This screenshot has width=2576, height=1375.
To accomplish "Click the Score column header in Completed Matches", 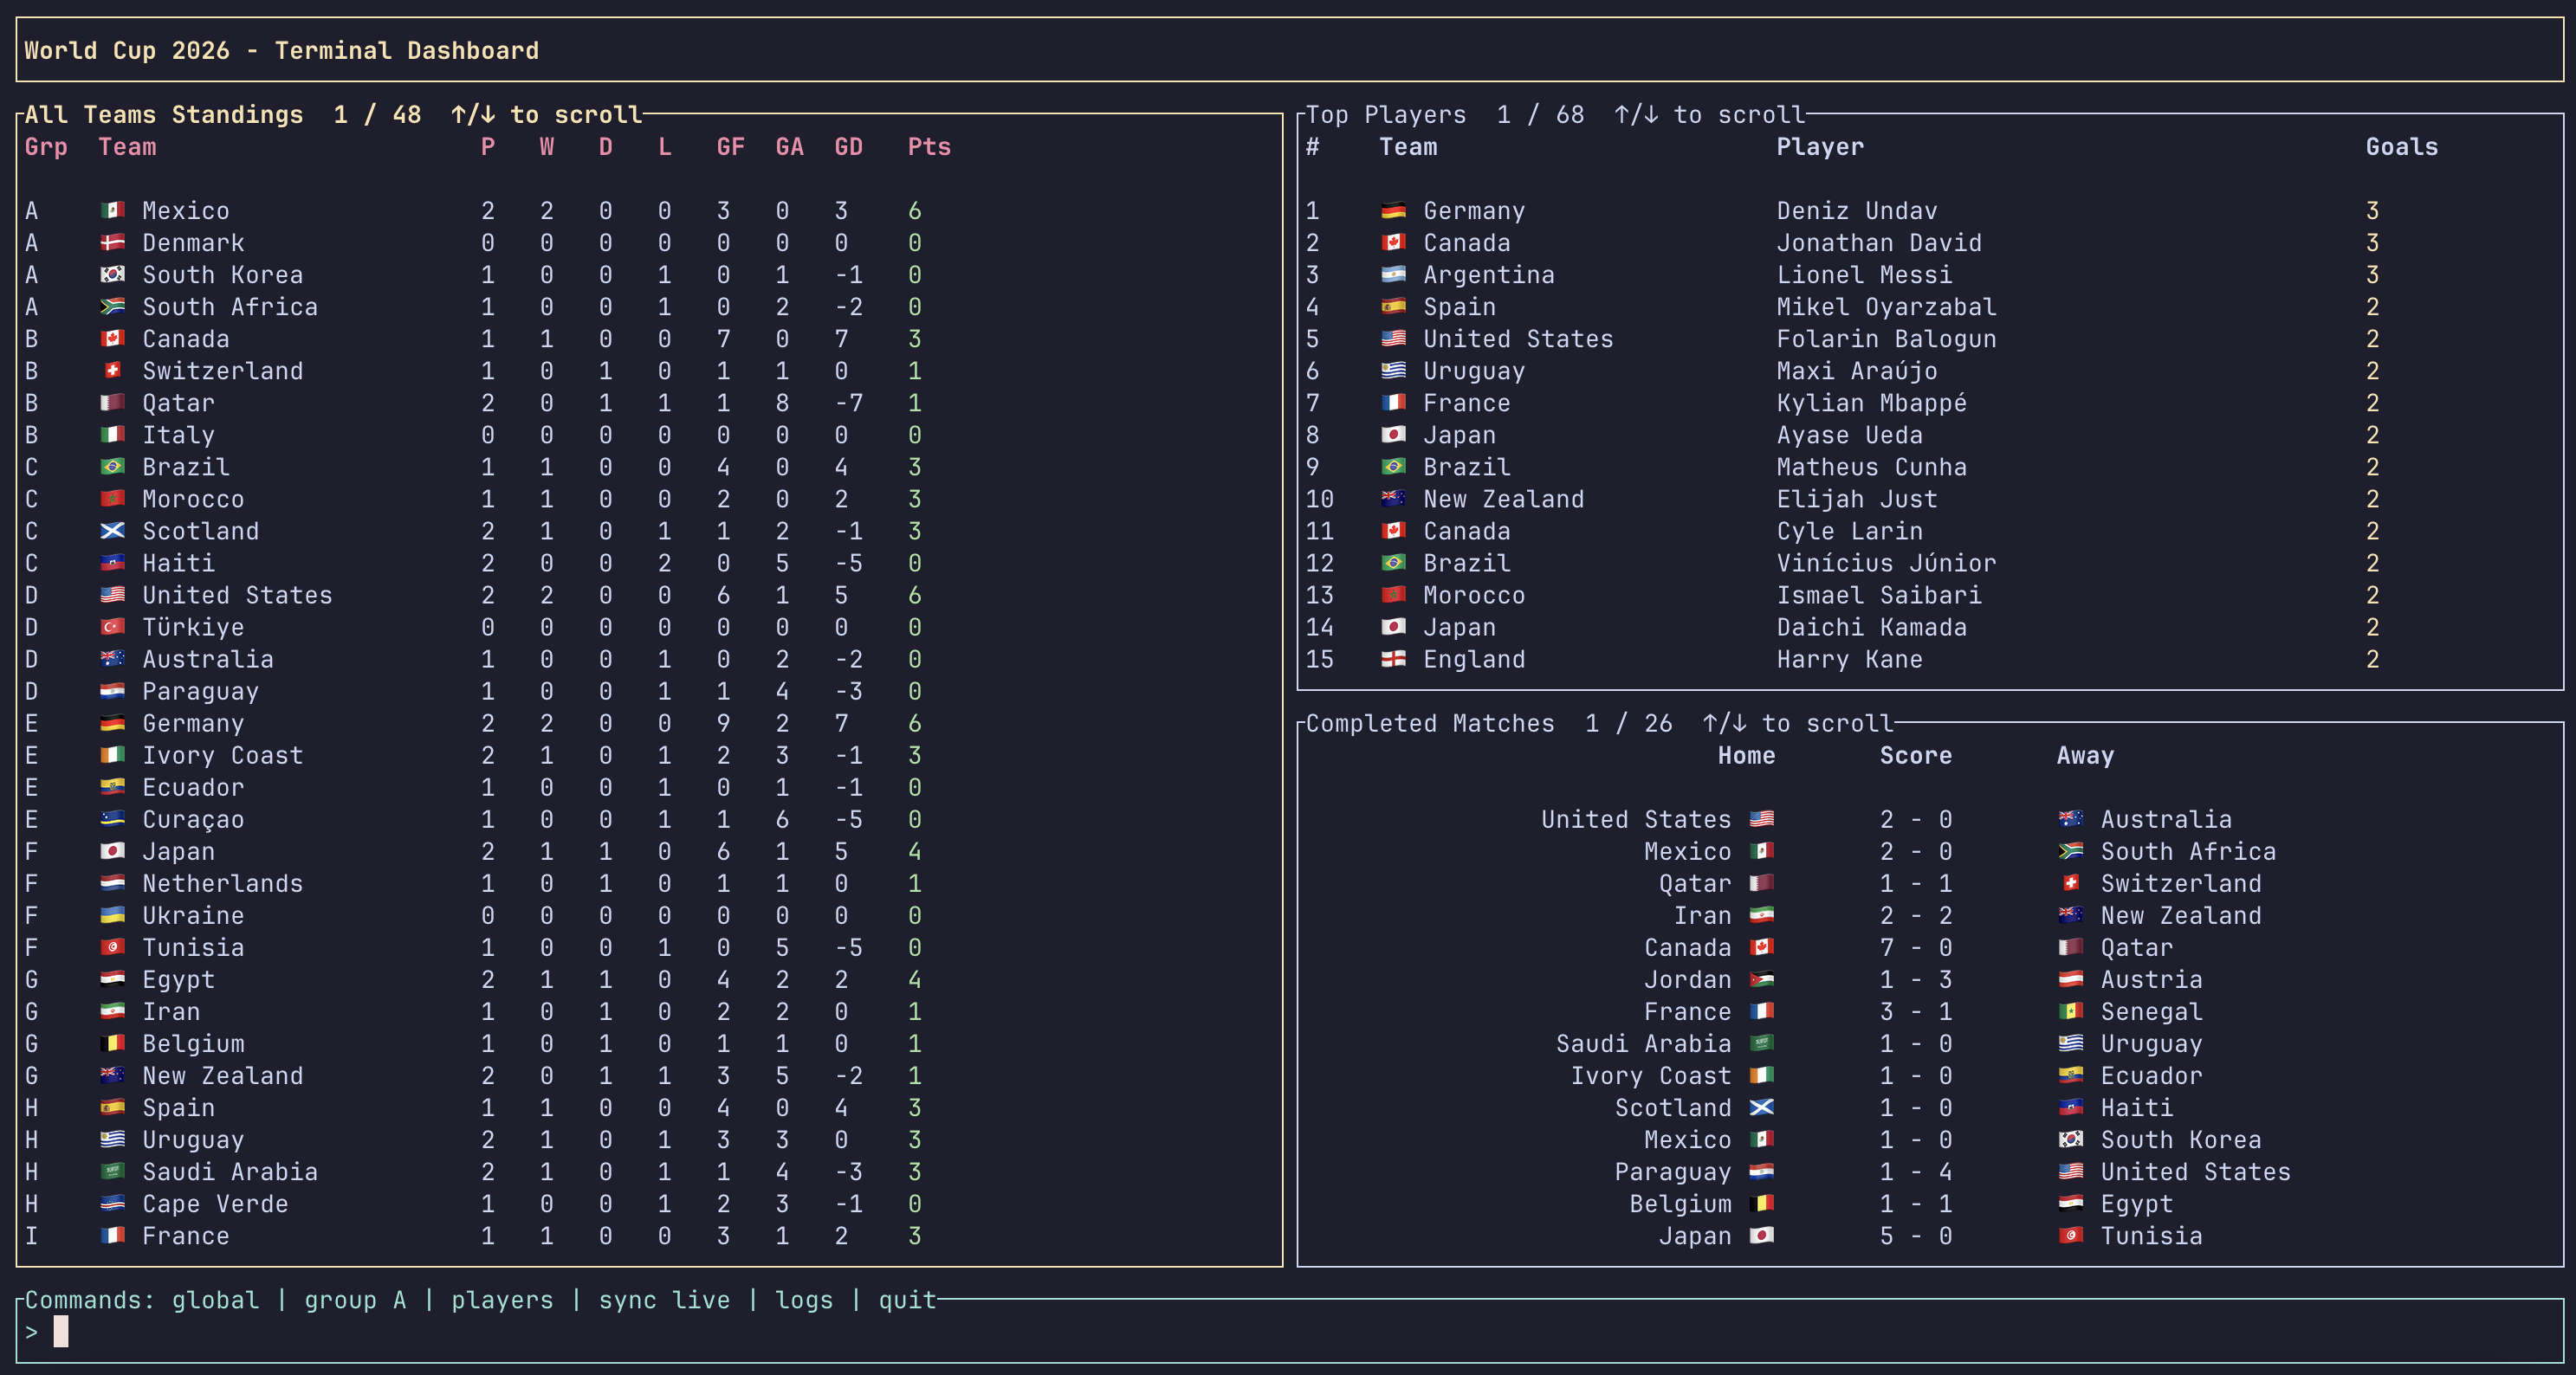I will (1915, 755).
